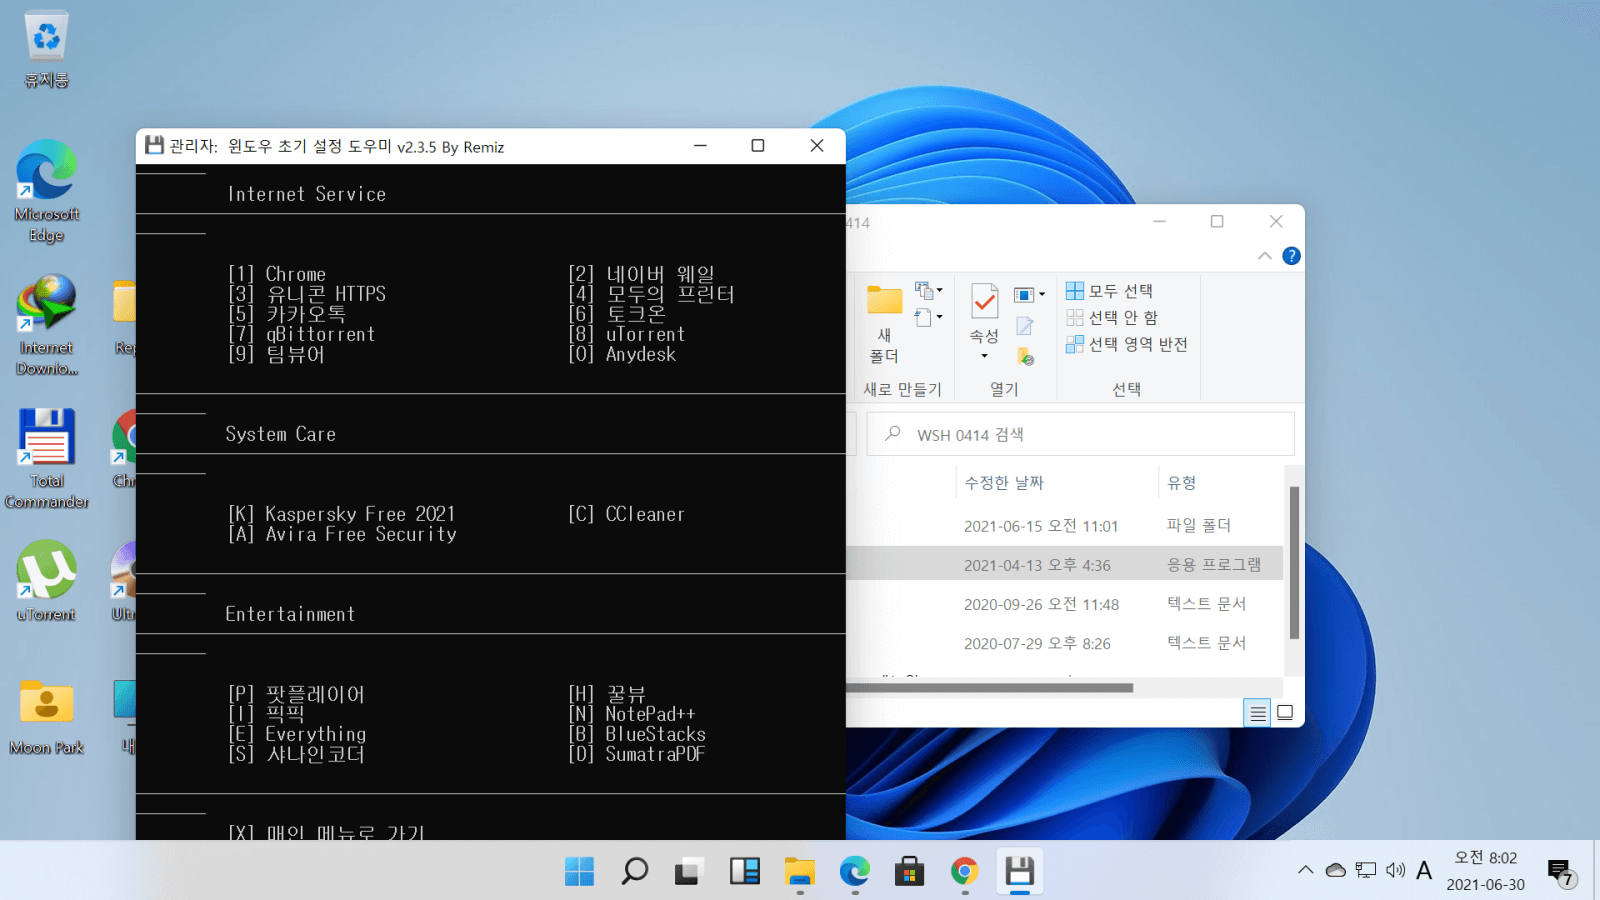Open Windows Start button
The height and width of the screenshot is (900, 1600).
click(x=579, y=871)
